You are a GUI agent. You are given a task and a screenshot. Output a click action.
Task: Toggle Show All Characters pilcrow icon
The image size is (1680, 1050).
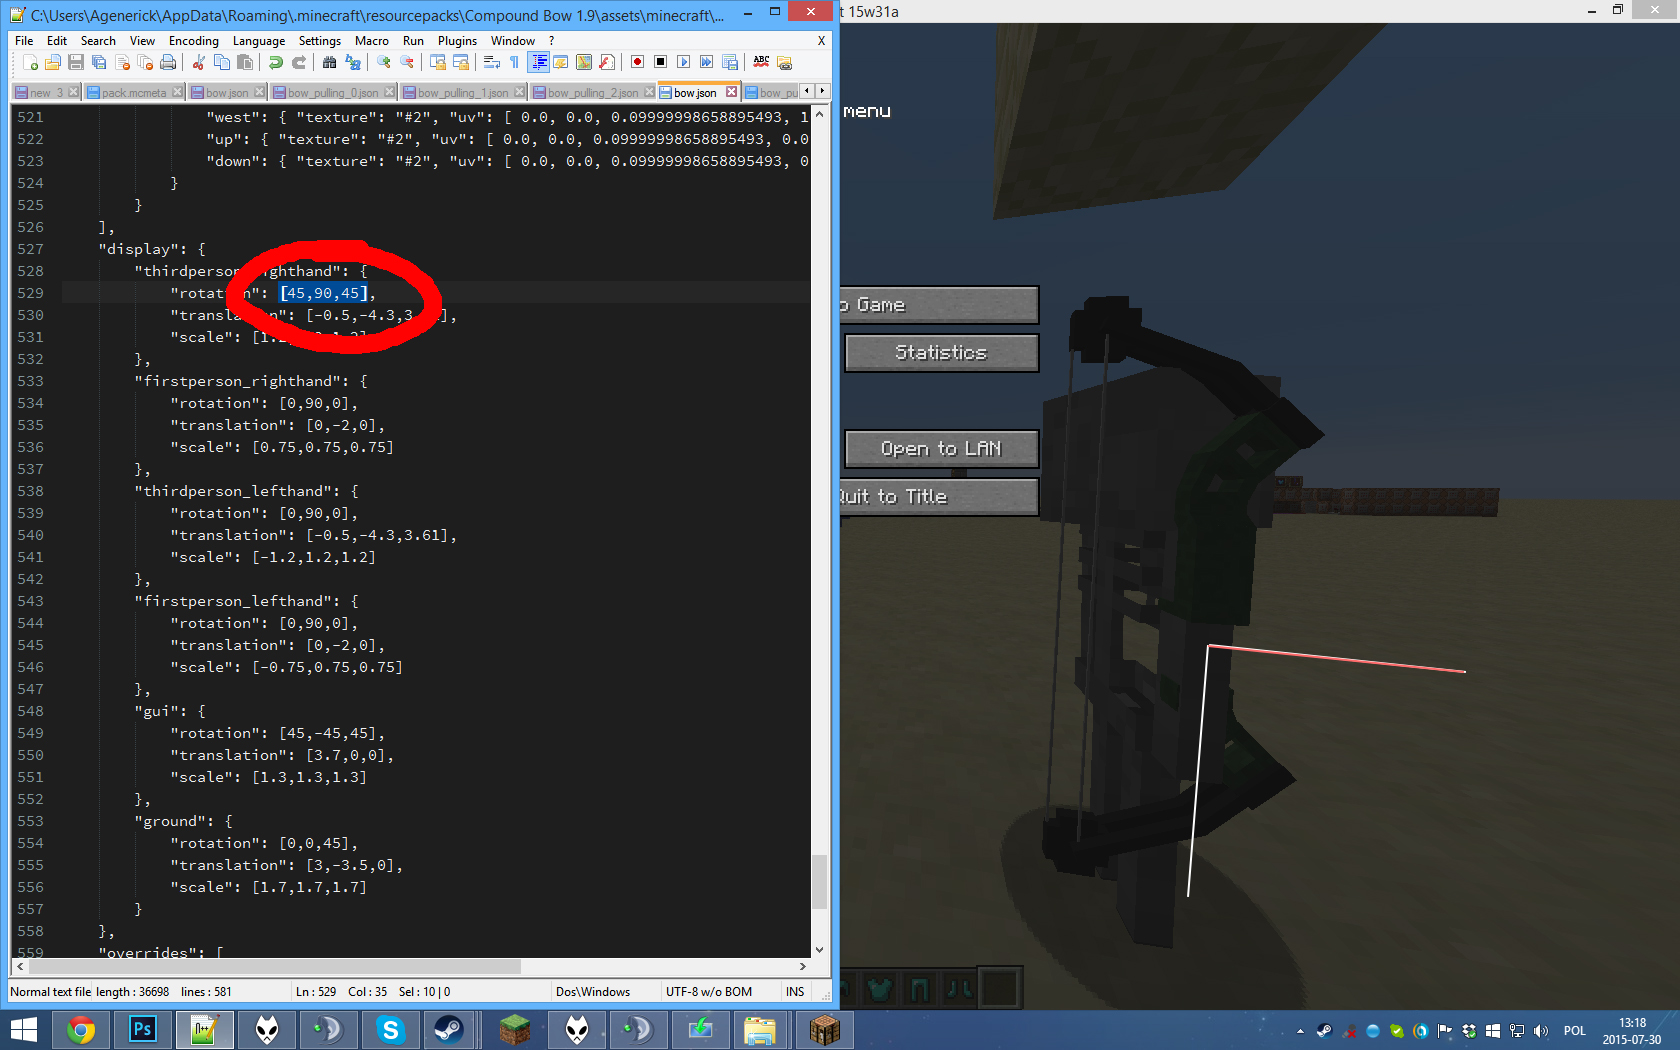click(515, 63)
